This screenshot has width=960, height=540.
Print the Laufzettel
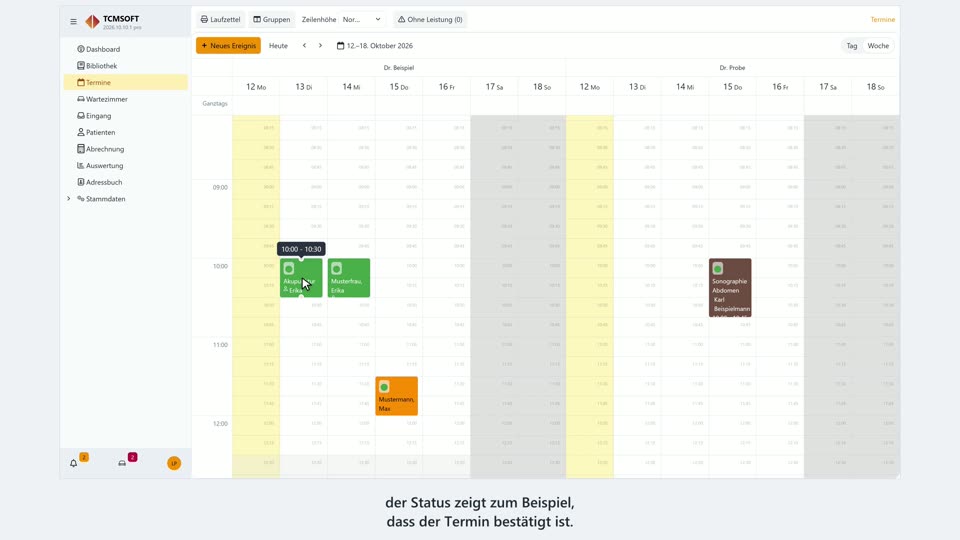tap(220, 20)
